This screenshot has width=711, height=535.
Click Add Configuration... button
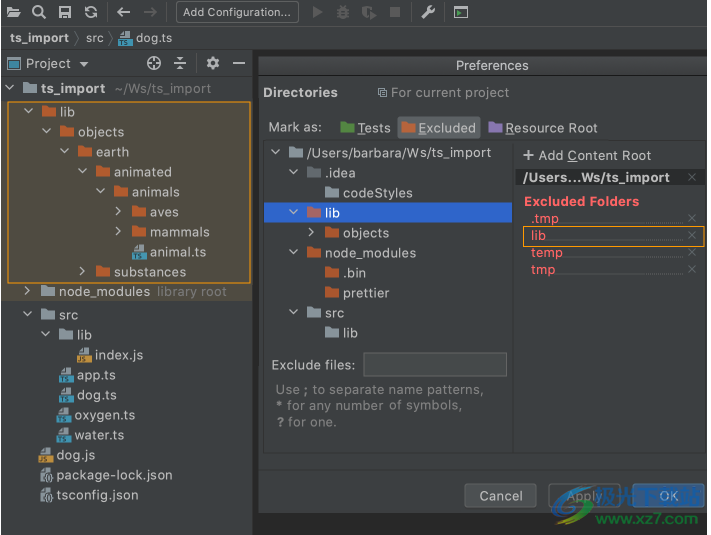[237, 12]
